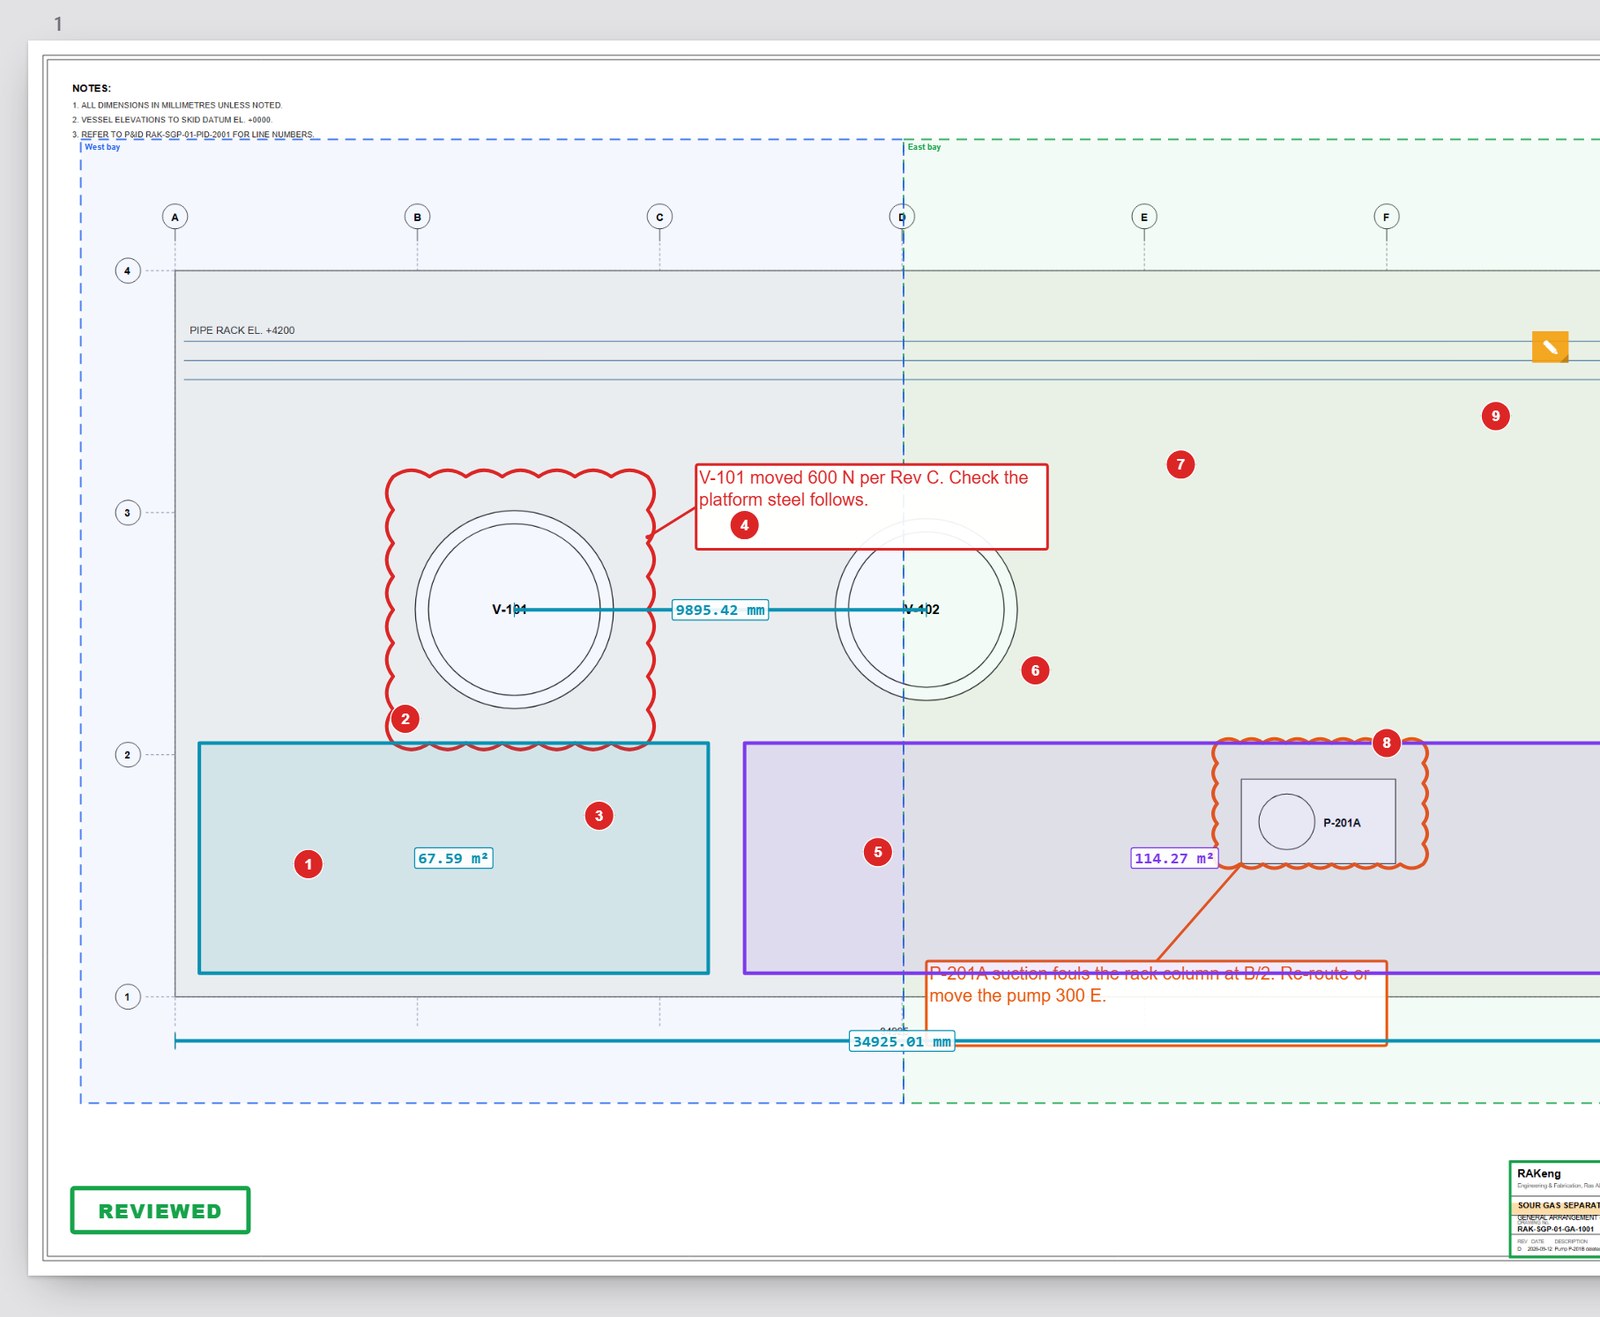
Task: Click the NOTES: heading
Action: [91, 88]
